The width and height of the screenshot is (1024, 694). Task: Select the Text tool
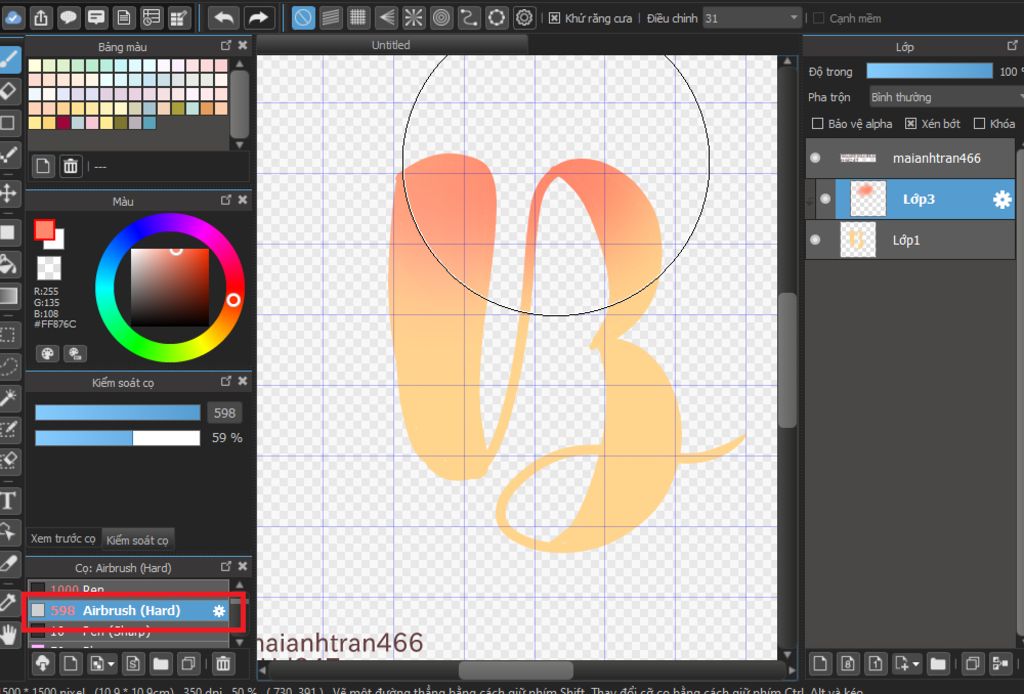click(8, 501)
